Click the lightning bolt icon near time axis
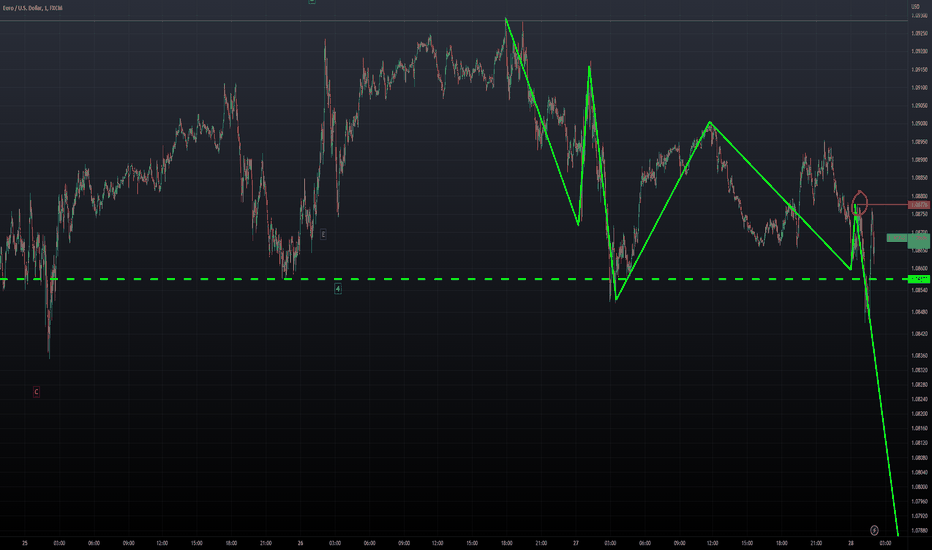Screen dimensions: 932x550 coord(874,530)
